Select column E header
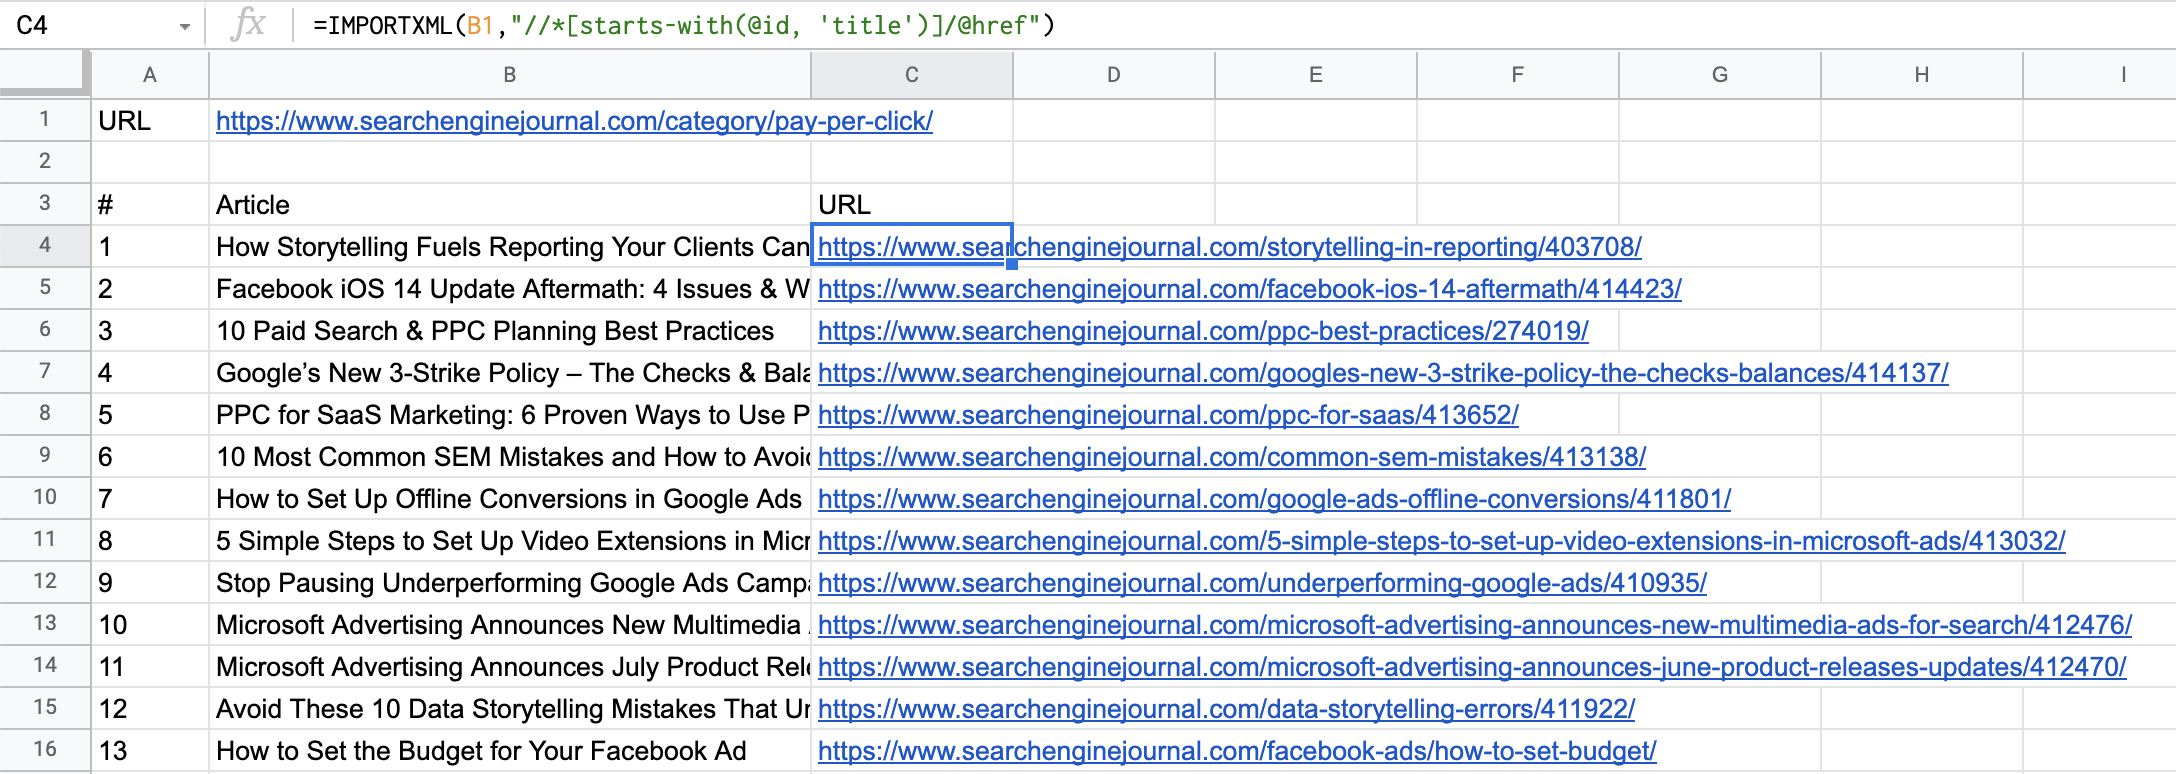Screen dimensions: 2176x774 click(1316, 75)
